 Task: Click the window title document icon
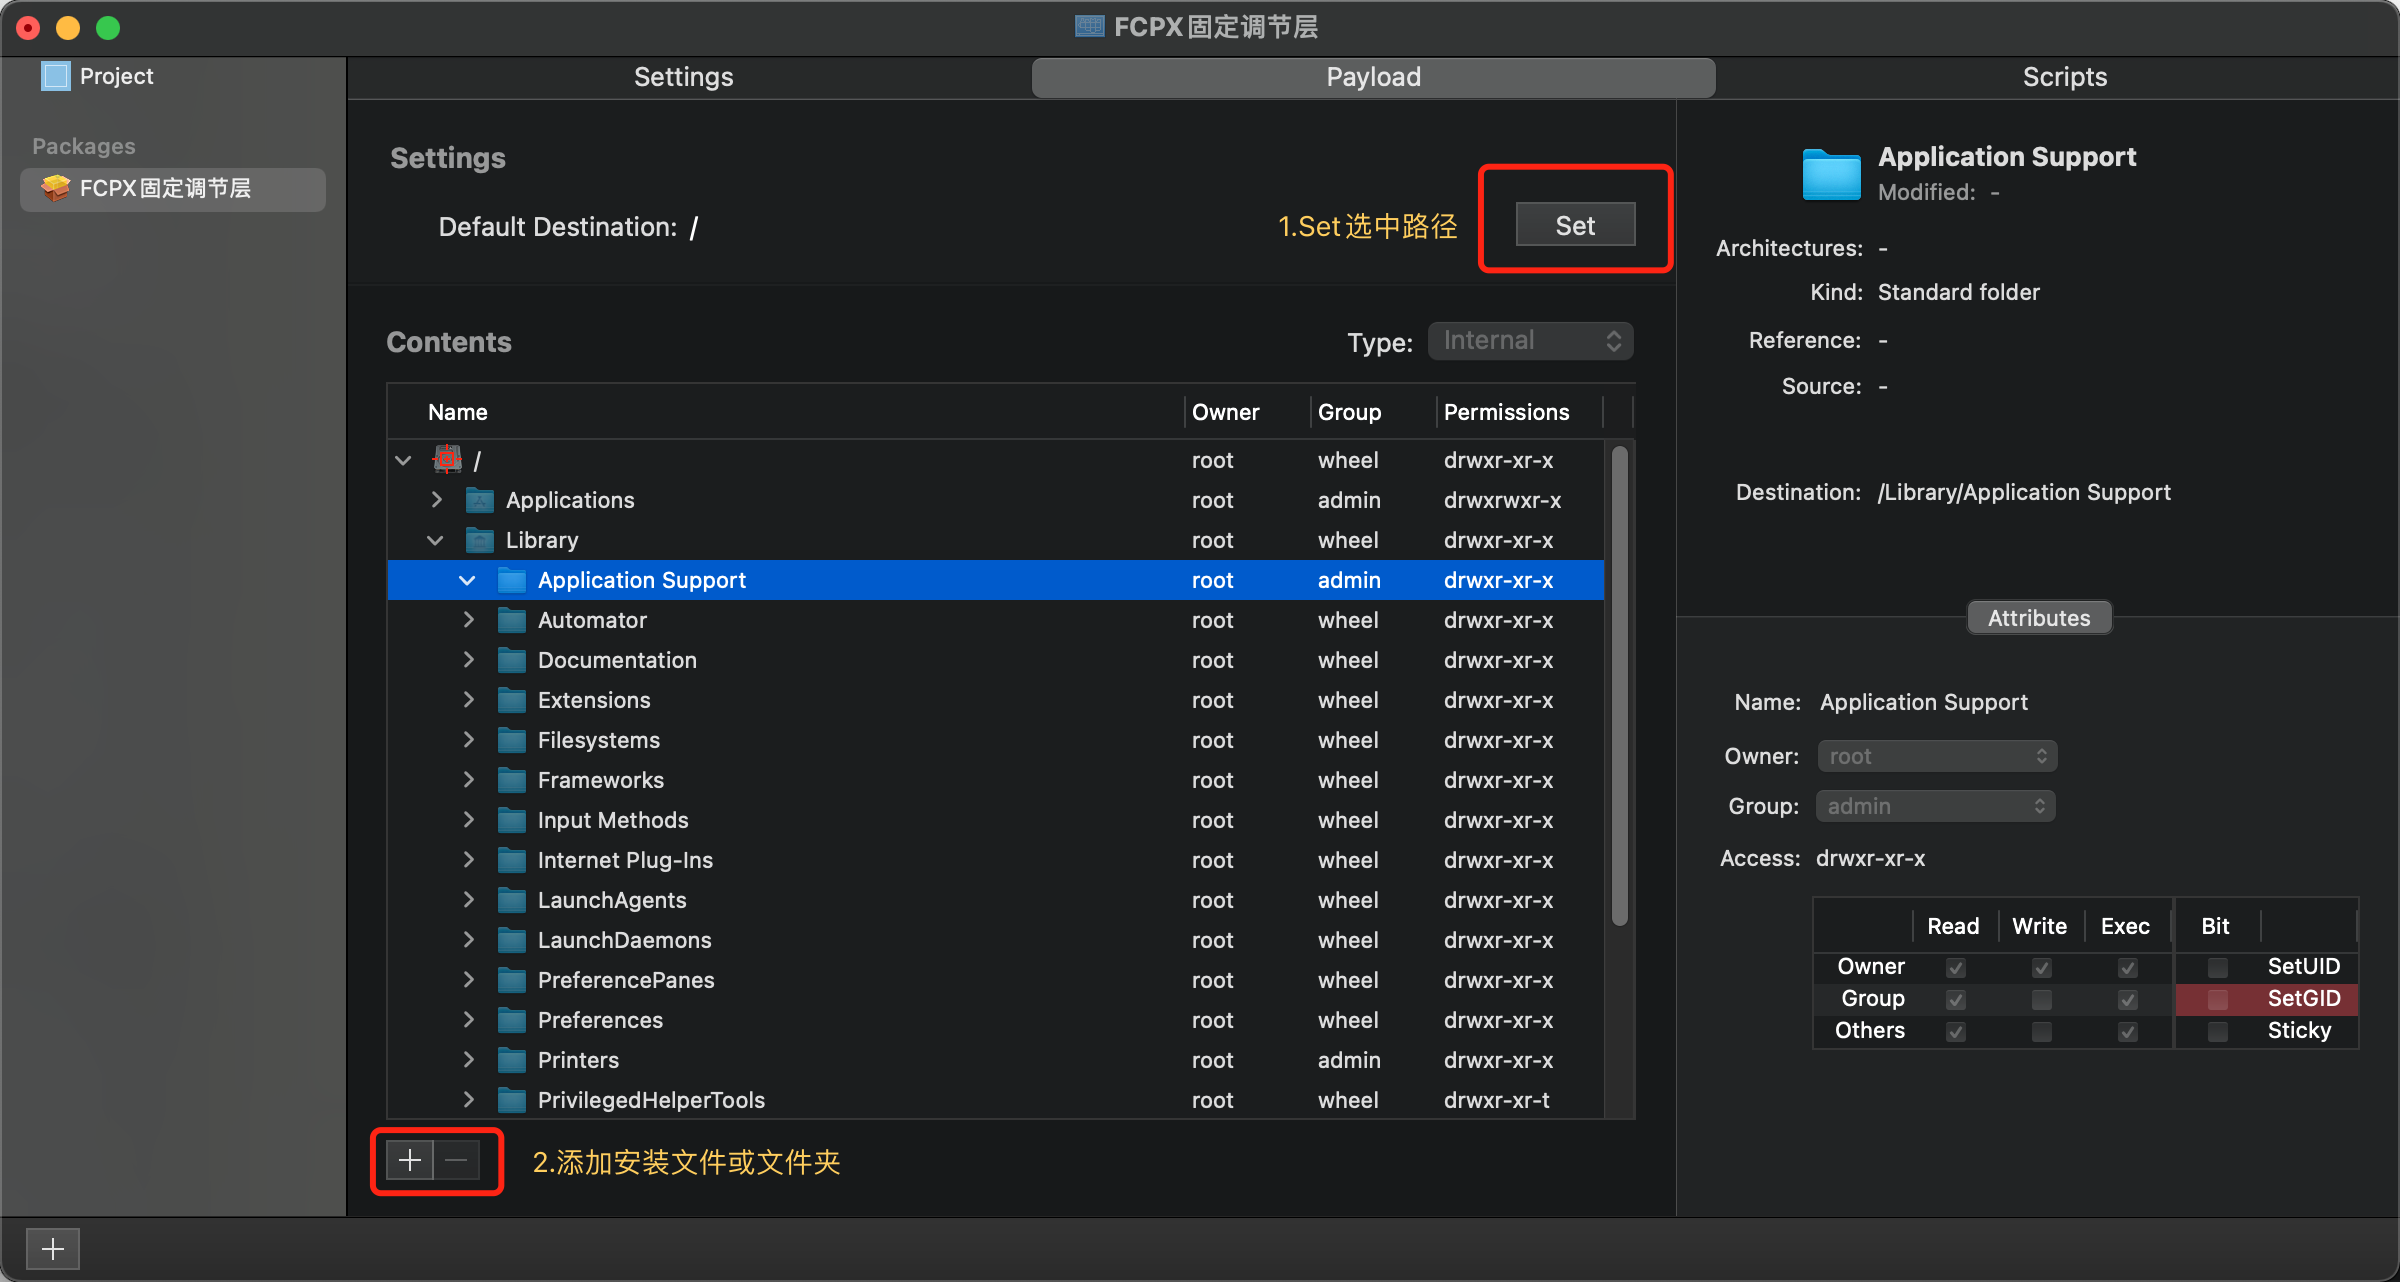click(1090, 26)
